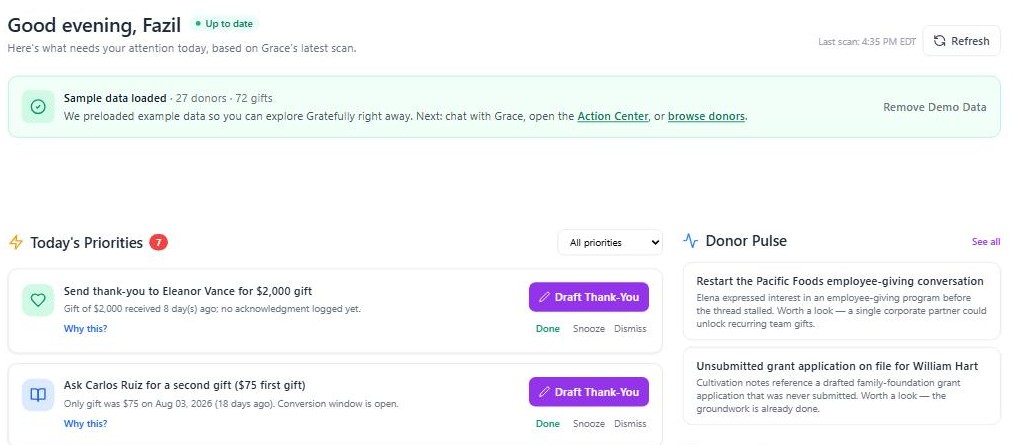This screenshot has height=445, width=1020.
Task: Snooze the Carlos Ruiz priority
Action: (x=589, y=424)
